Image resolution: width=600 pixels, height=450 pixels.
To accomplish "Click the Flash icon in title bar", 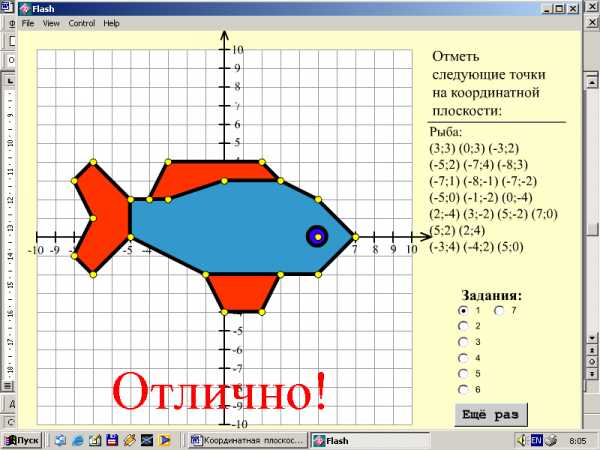I will 10,9.
